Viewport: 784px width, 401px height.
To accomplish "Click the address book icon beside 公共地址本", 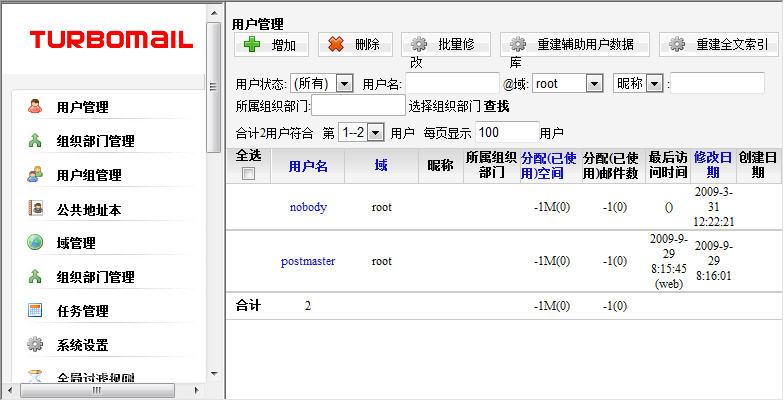I will pos(35,208).
